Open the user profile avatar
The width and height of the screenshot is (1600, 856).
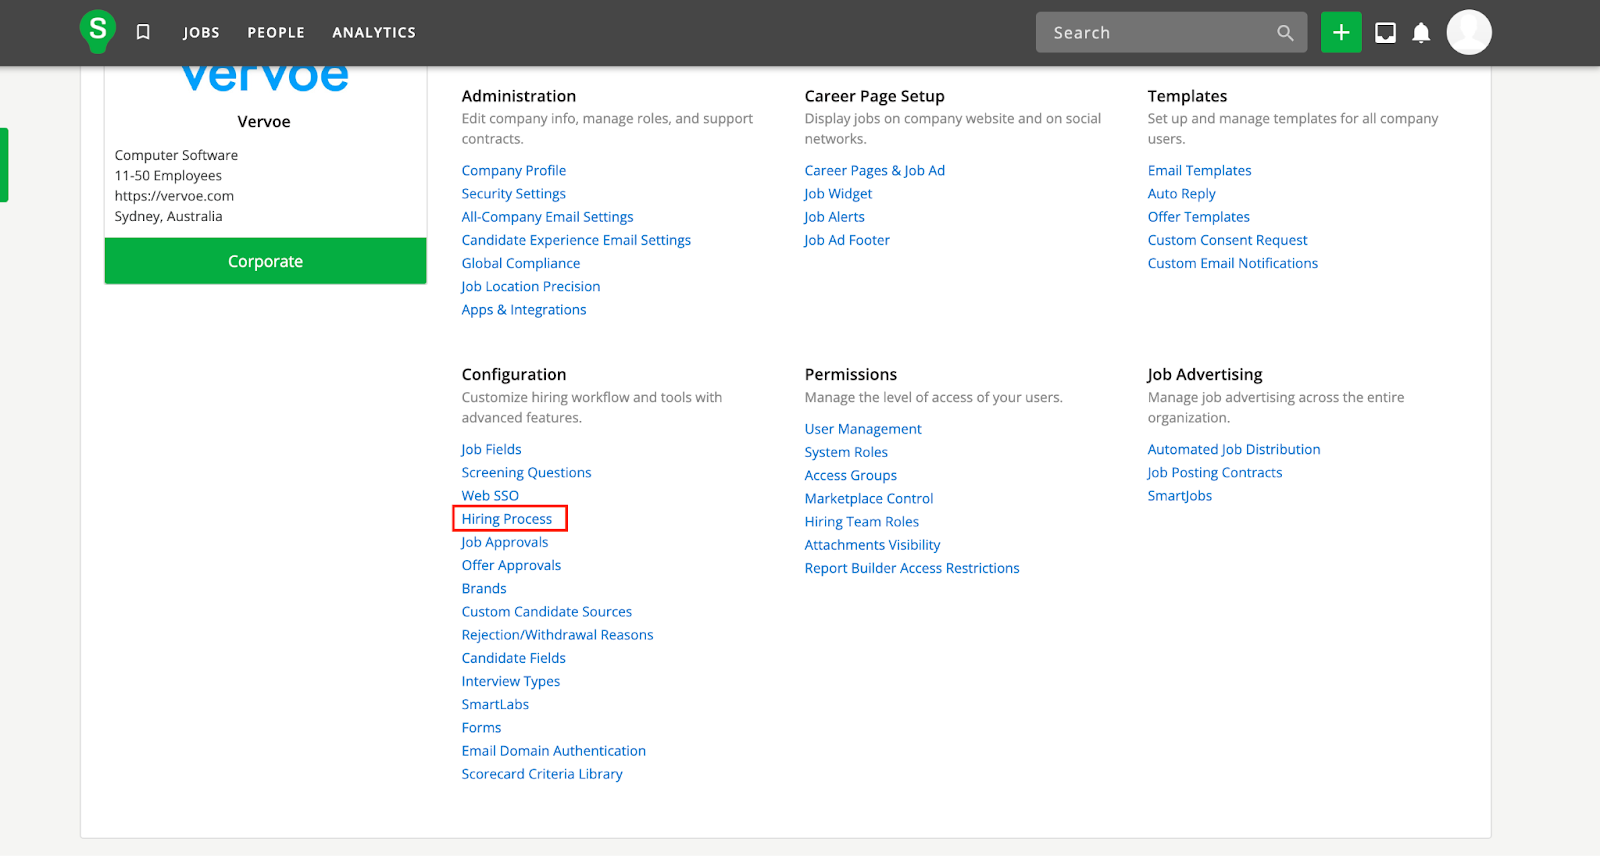pyautogui.click(x=1469, y=32)
